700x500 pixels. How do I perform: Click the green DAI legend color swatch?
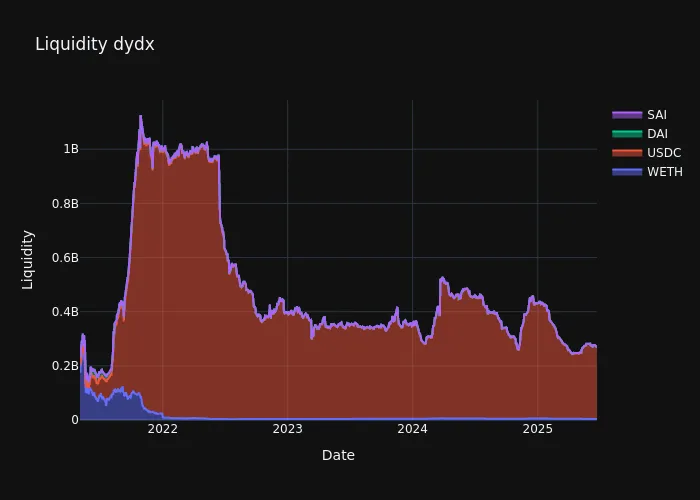coord(627,133)
